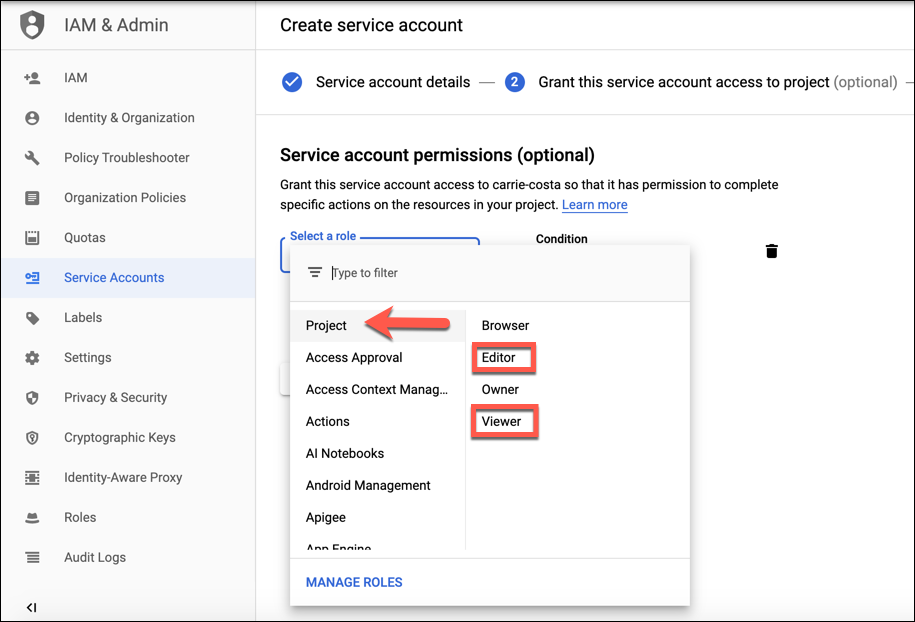Click the Organization Policies document icon
This screenshot has height=622, width=915.
(x=32, y=198)
